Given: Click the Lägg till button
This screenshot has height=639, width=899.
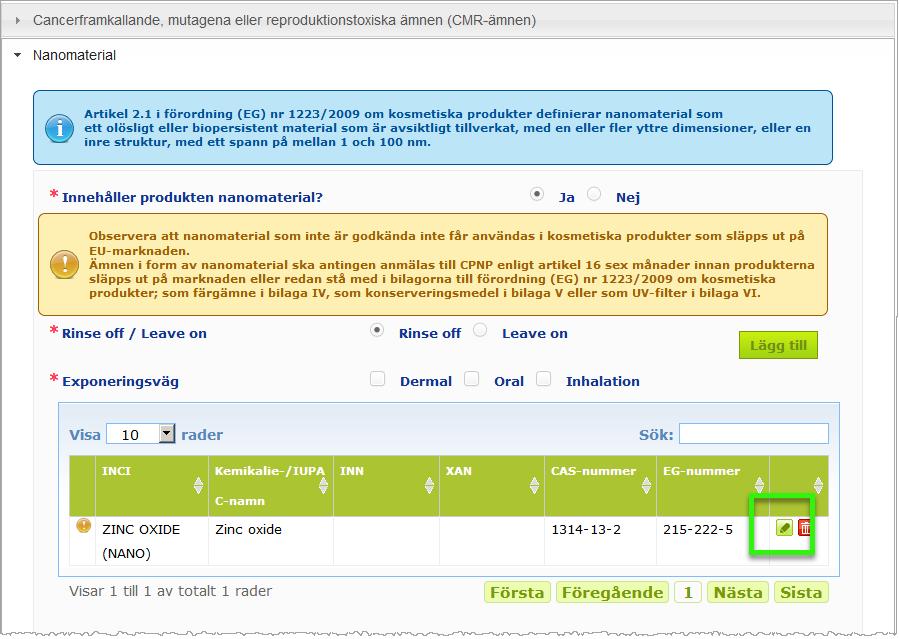Looking at the screenshot, I should click(778, 345).
